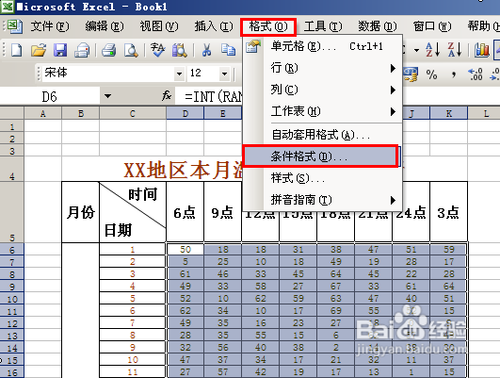Click the Open folder icon
The height and width of the screenshot is (378, 500).
pos(39,50)
